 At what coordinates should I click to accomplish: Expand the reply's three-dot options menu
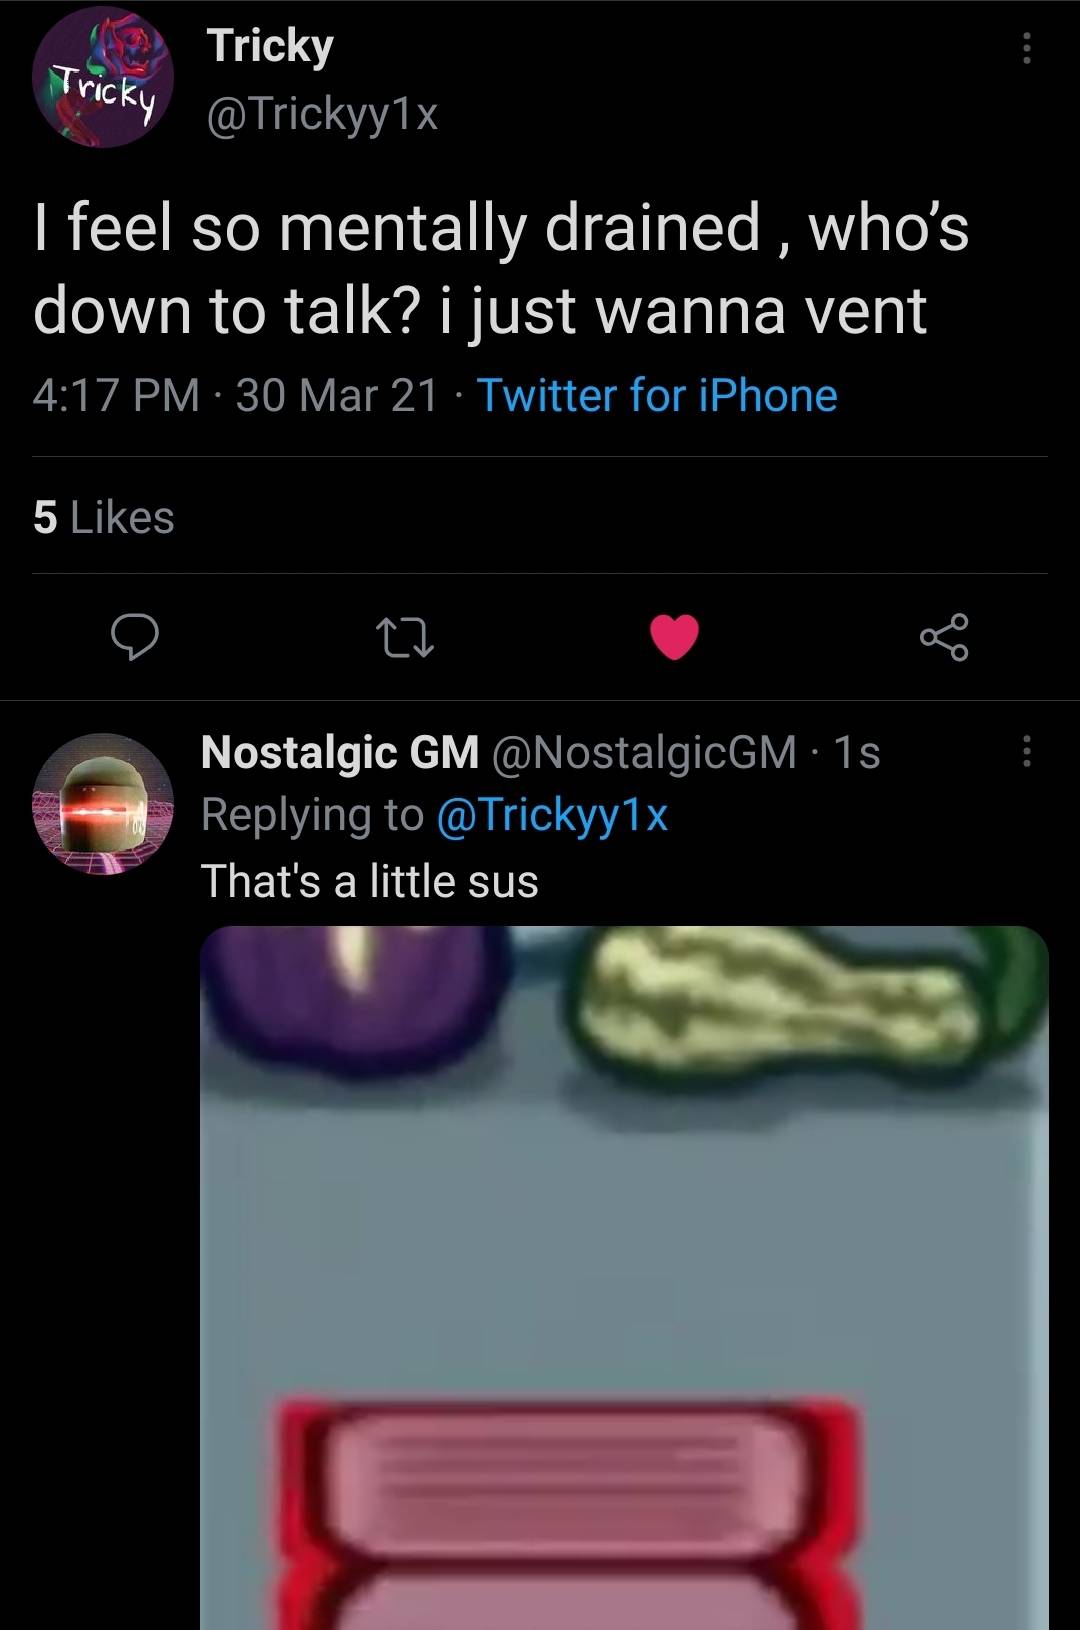click(x=1025, y=752)
